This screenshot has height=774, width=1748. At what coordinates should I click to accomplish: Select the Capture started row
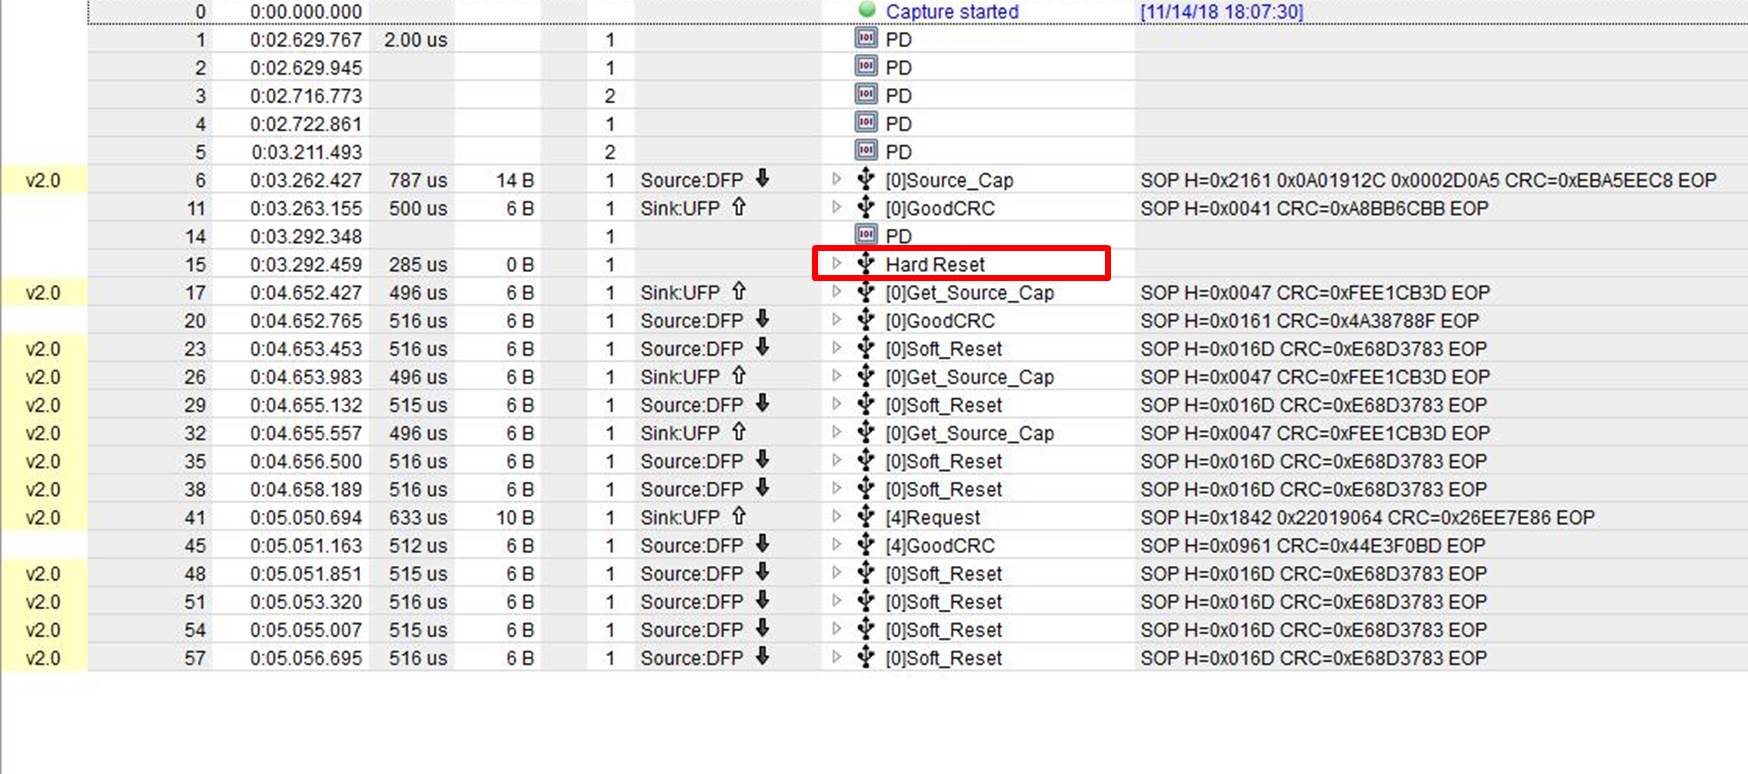(917, 11)
